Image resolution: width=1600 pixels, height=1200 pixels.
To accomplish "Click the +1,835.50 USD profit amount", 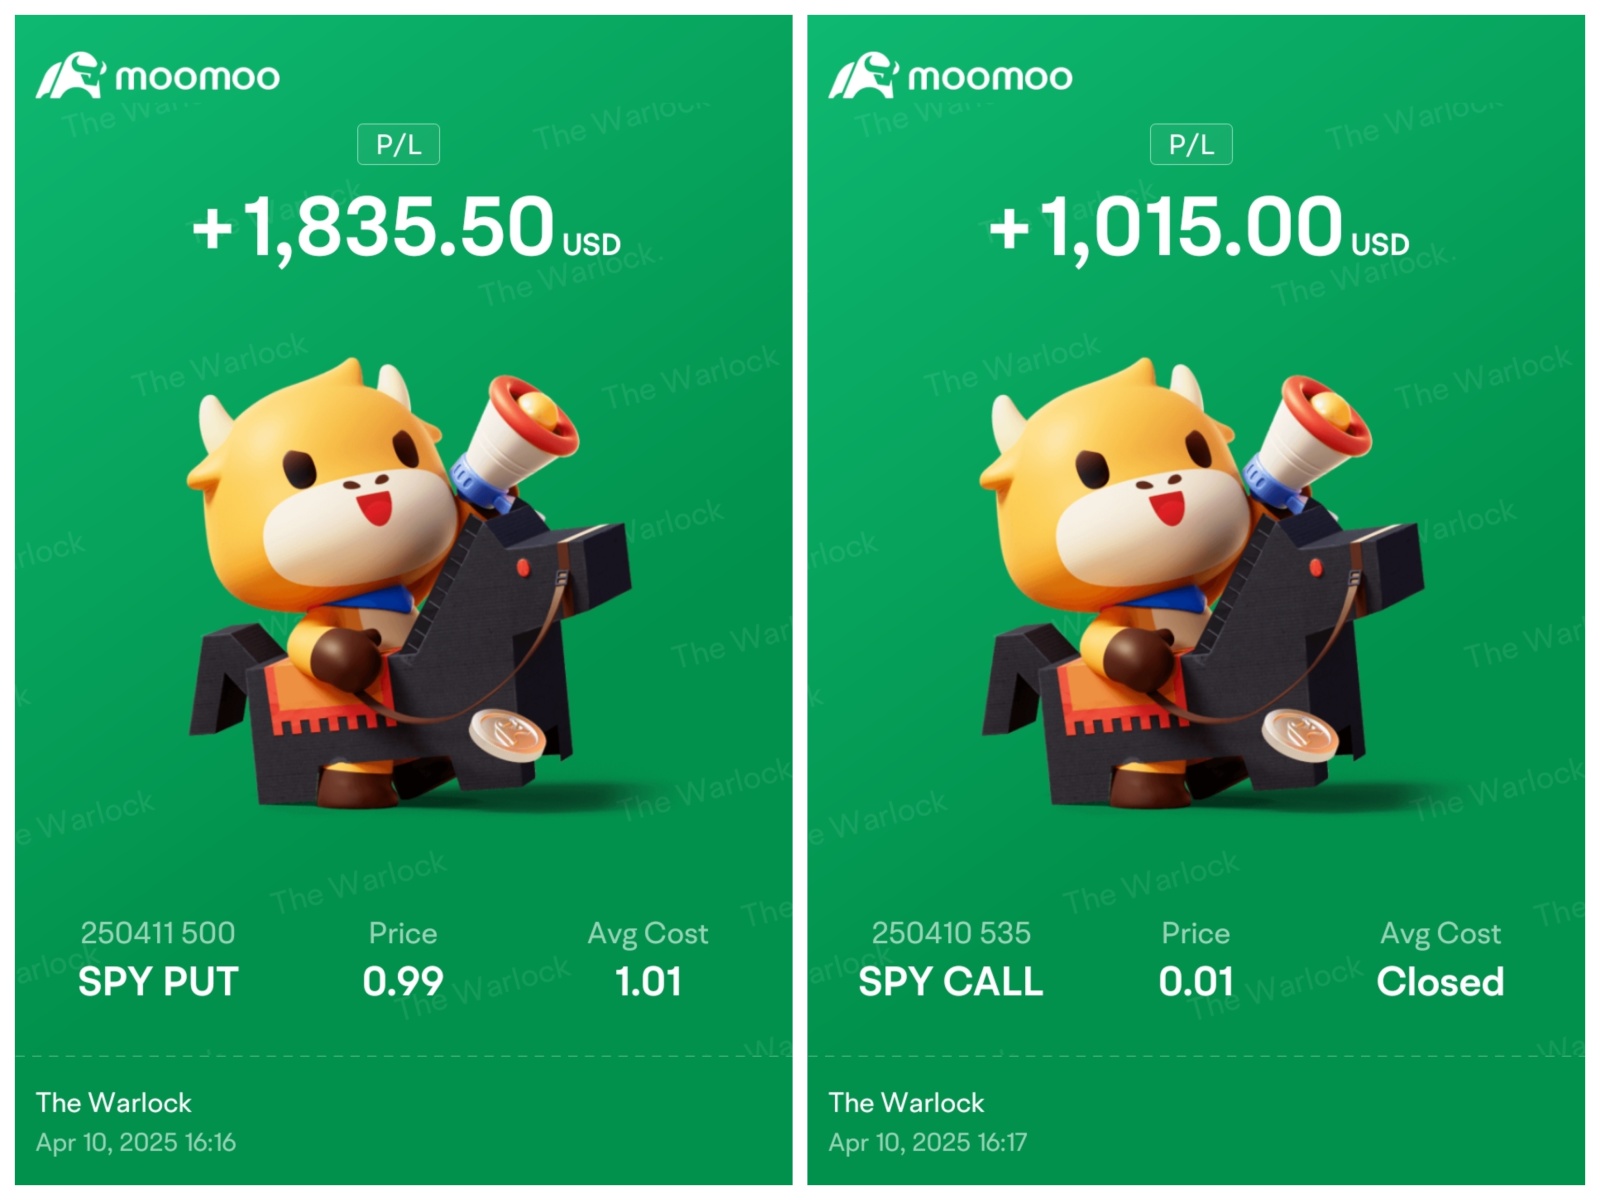I will click(406, 228).
